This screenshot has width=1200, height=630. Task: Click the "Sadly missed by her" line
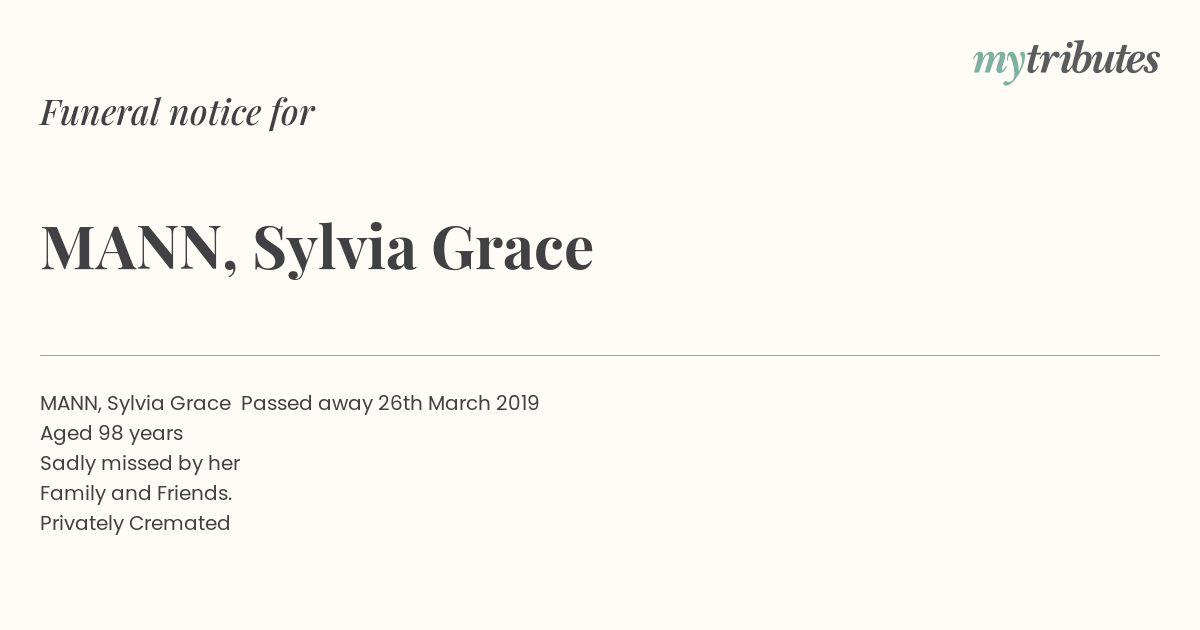(x=140, y=463)
